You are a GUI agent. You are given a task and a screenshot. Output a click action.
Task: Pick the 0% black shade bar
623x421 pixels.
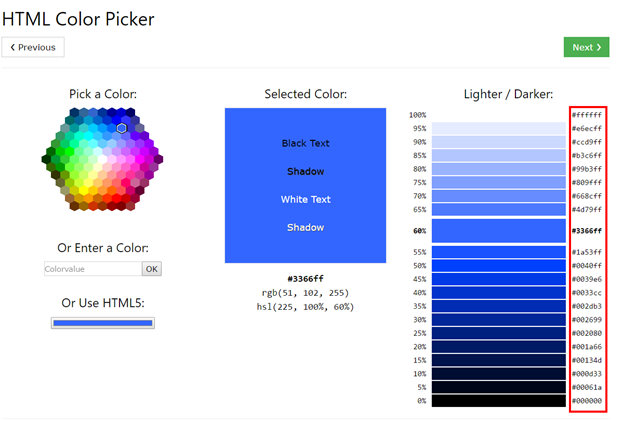[499, 400]
